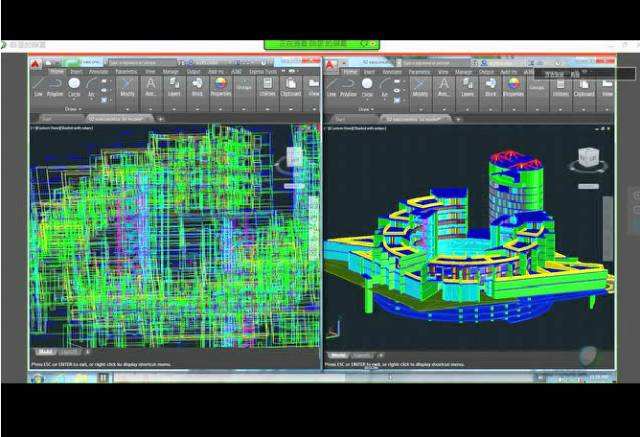Screen dimensions: 640x437
Task: Click the green sharing banner at the top
Action: 322,44
